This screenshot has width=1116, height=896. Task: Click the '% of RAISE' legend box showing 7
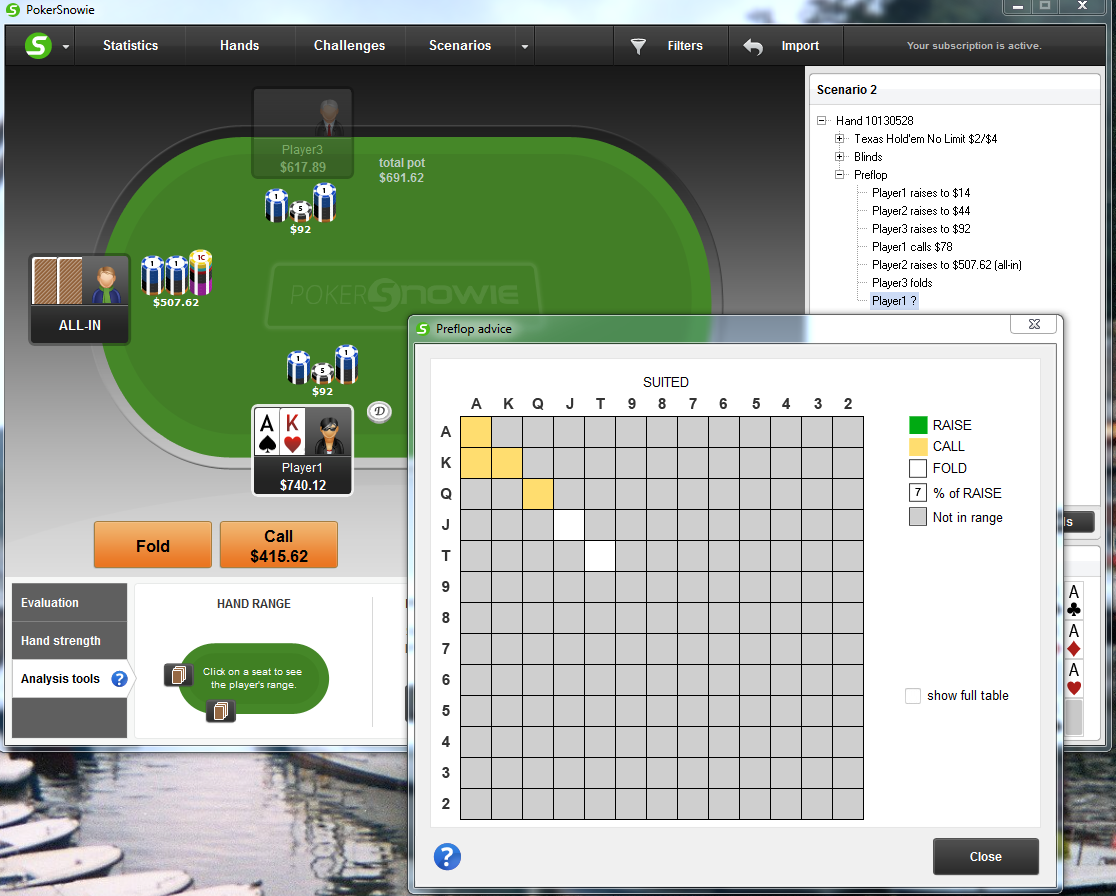[x=918, y=492]
